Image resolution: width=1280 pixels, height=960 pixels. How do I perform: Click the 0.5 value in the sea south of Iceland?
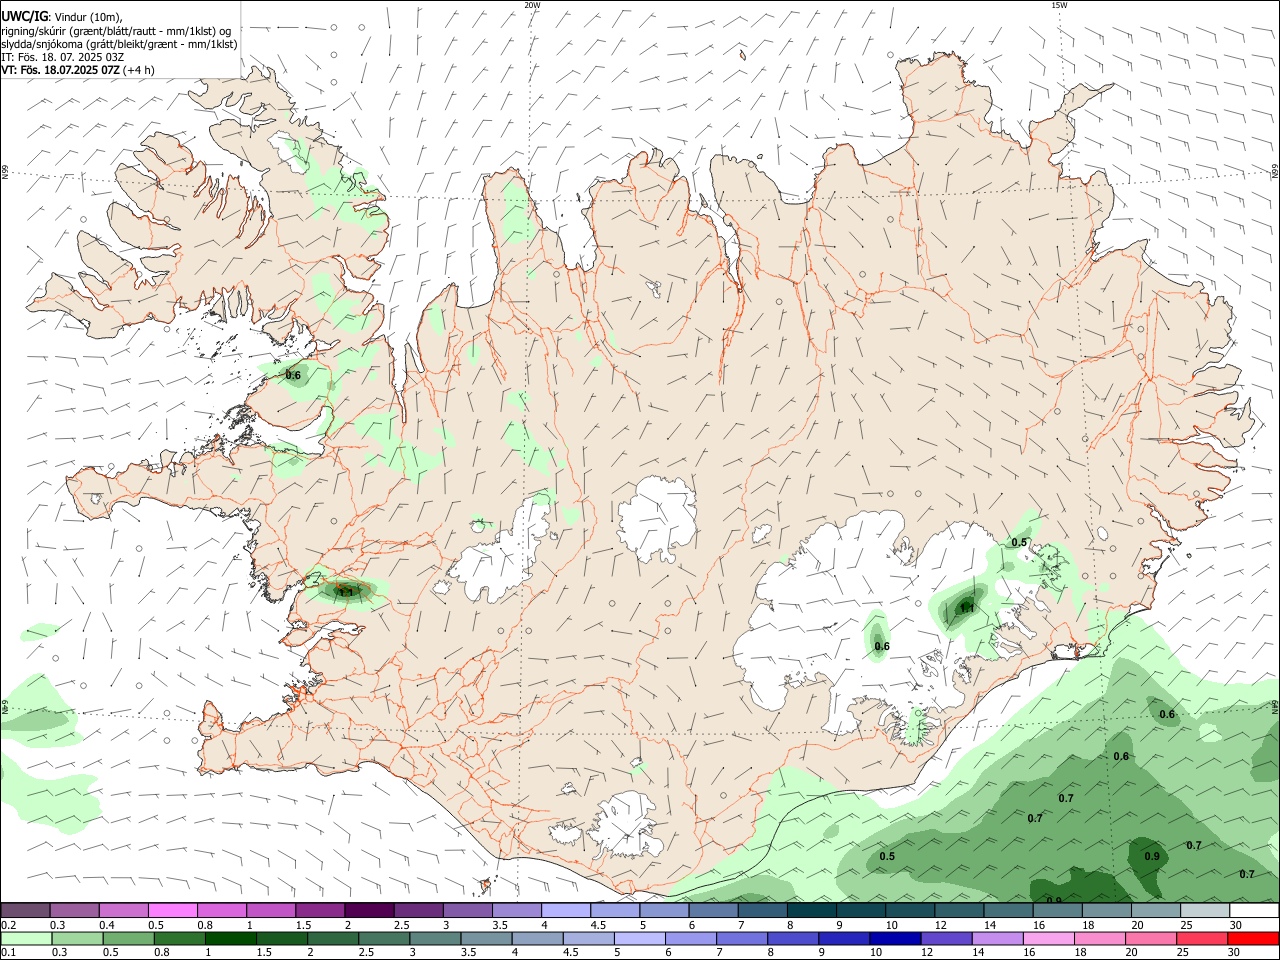click(887, 856)
